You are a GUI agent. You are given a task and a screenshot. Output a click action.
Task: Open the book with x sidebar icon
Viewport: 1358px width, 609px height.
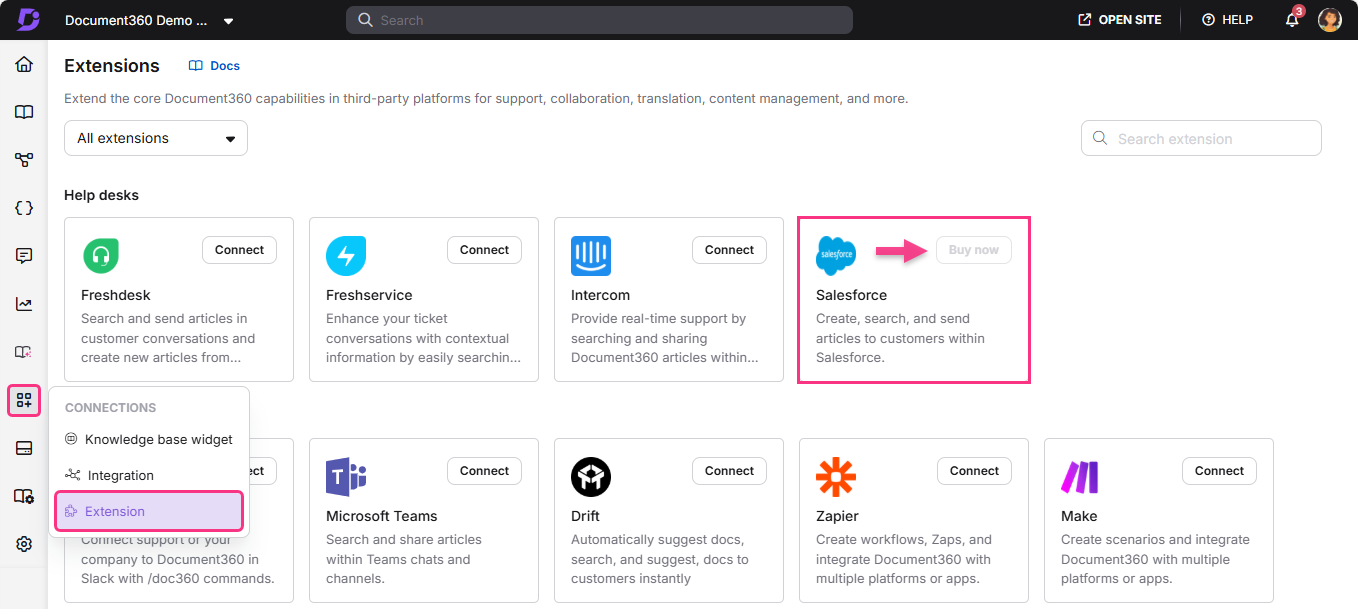point(24,352)
